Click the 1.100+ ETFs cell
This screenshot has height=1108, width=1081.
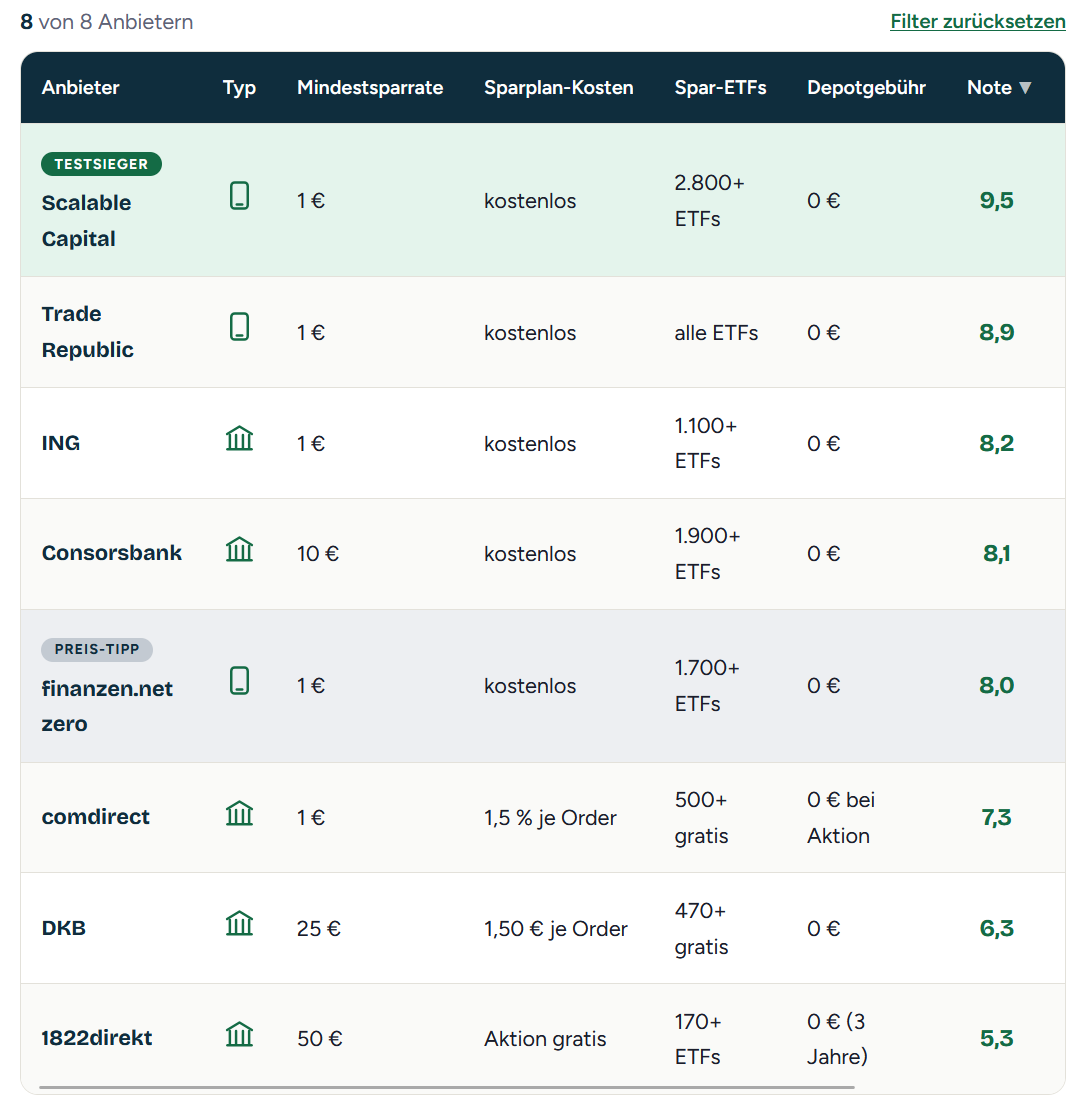(706, 443)
